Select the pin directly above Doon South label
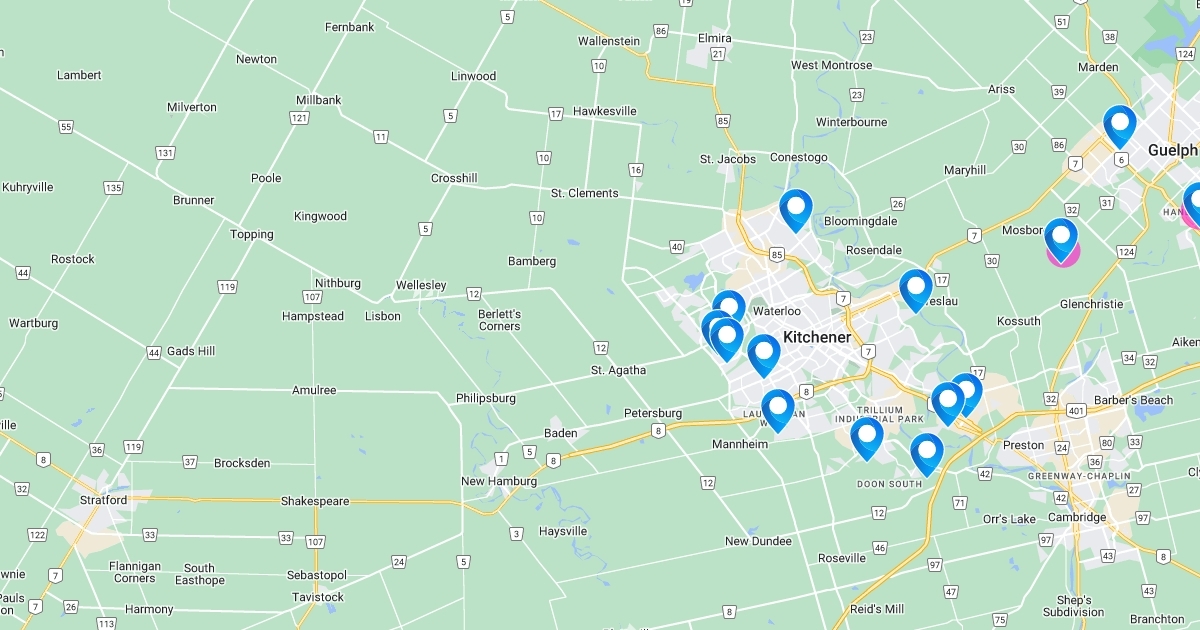This screenshot has height=630, width=1200. (867, 438)
